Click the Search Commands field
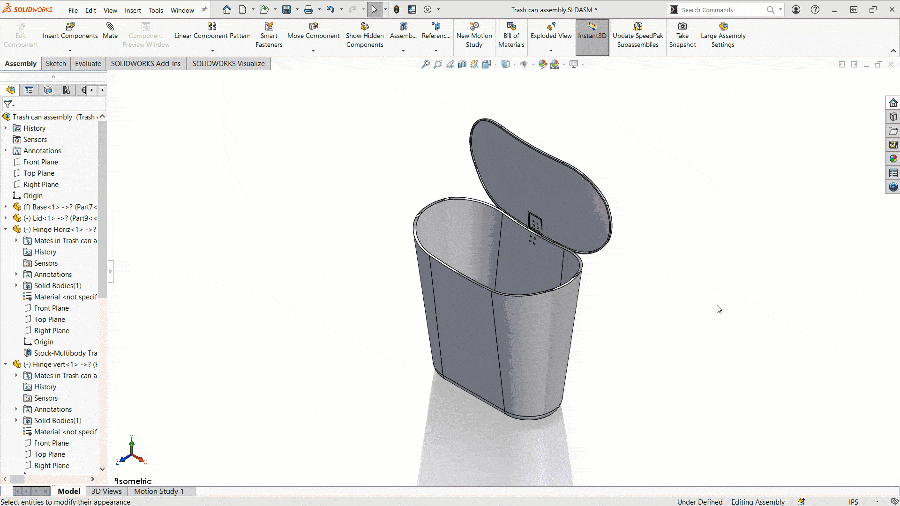The height and width of the screenshot is (506, 900). [720, 10]
